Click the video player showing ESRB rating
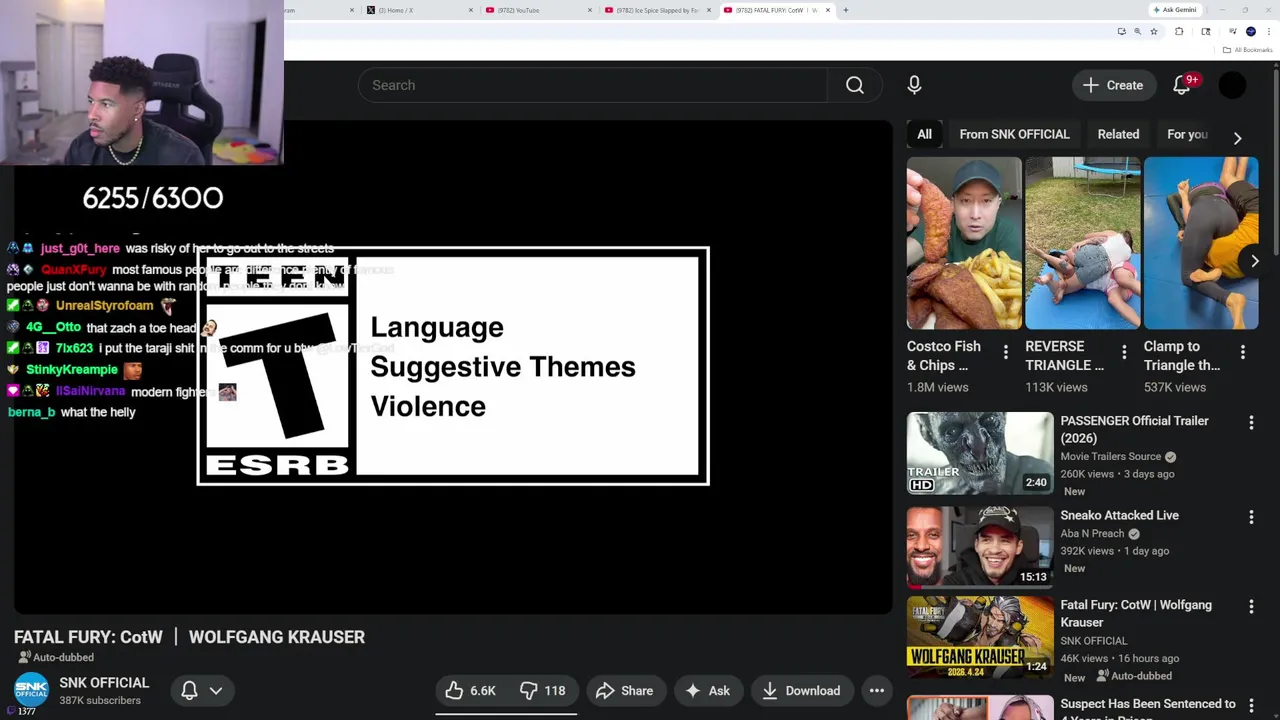1280x720 pixels. coord(453,366)
